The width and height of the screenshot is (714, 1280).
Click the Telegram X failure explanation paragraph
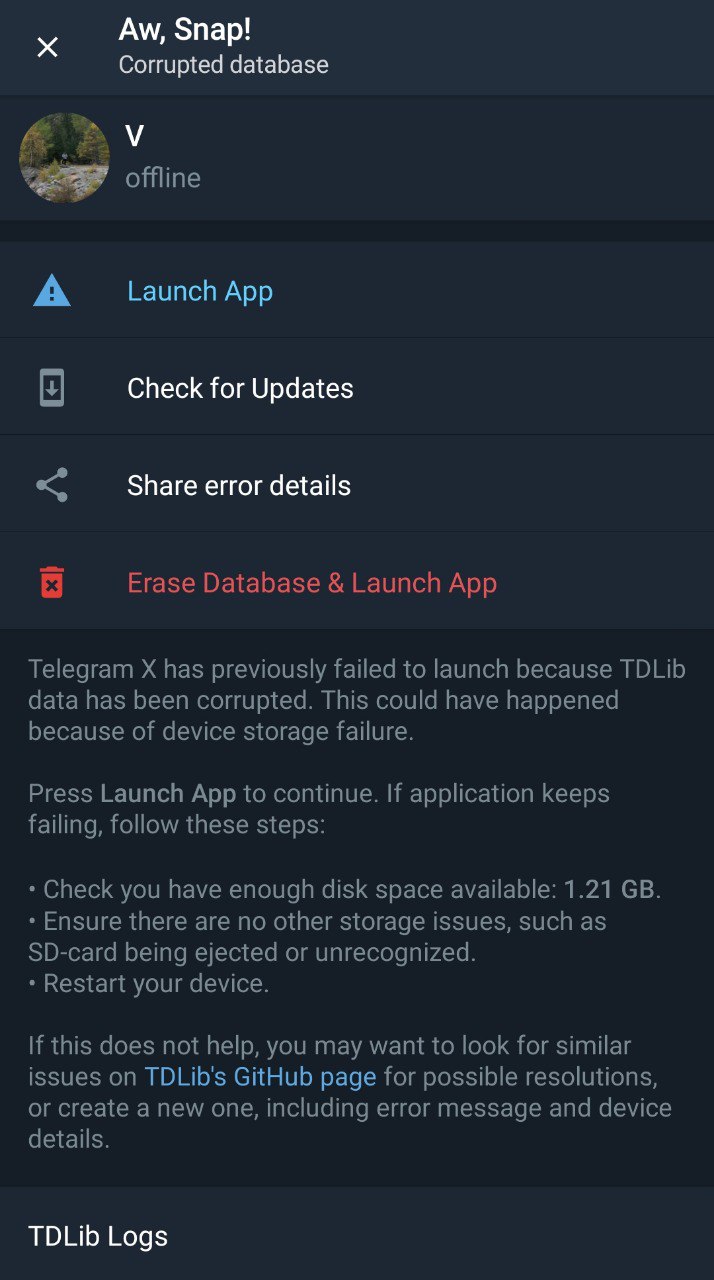[x=356, y=700]
